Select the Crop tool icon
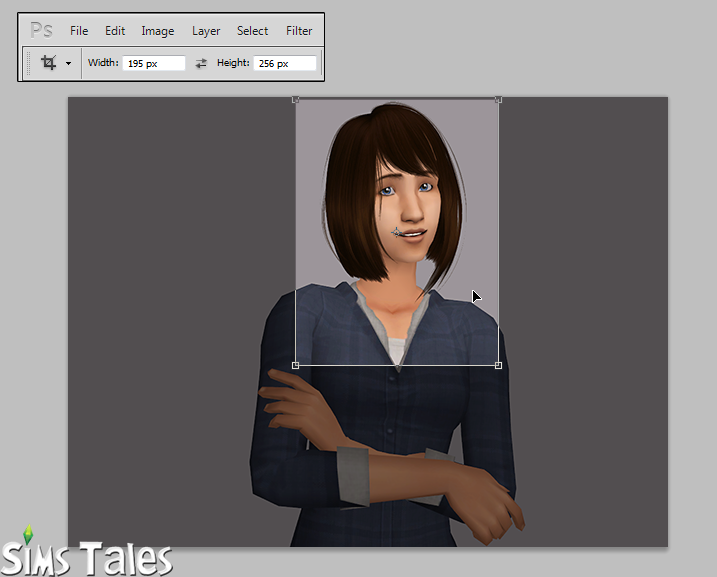 pos(49,62)
